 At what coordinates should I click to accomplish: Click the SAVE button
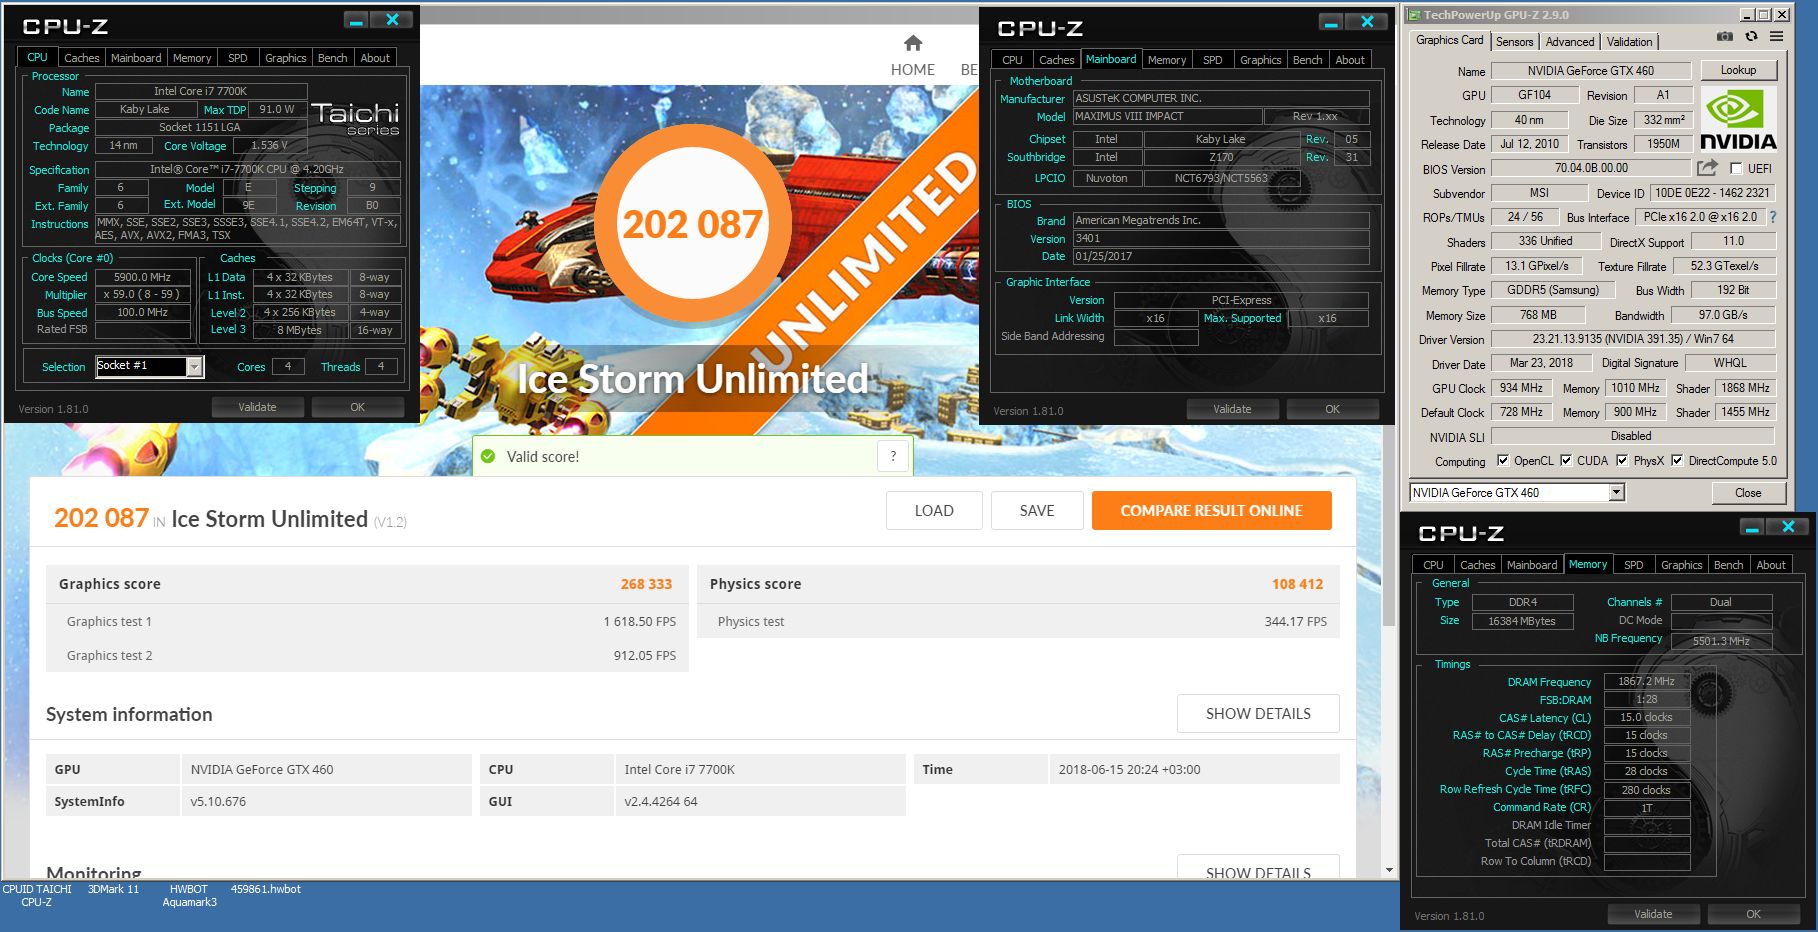1037,510
